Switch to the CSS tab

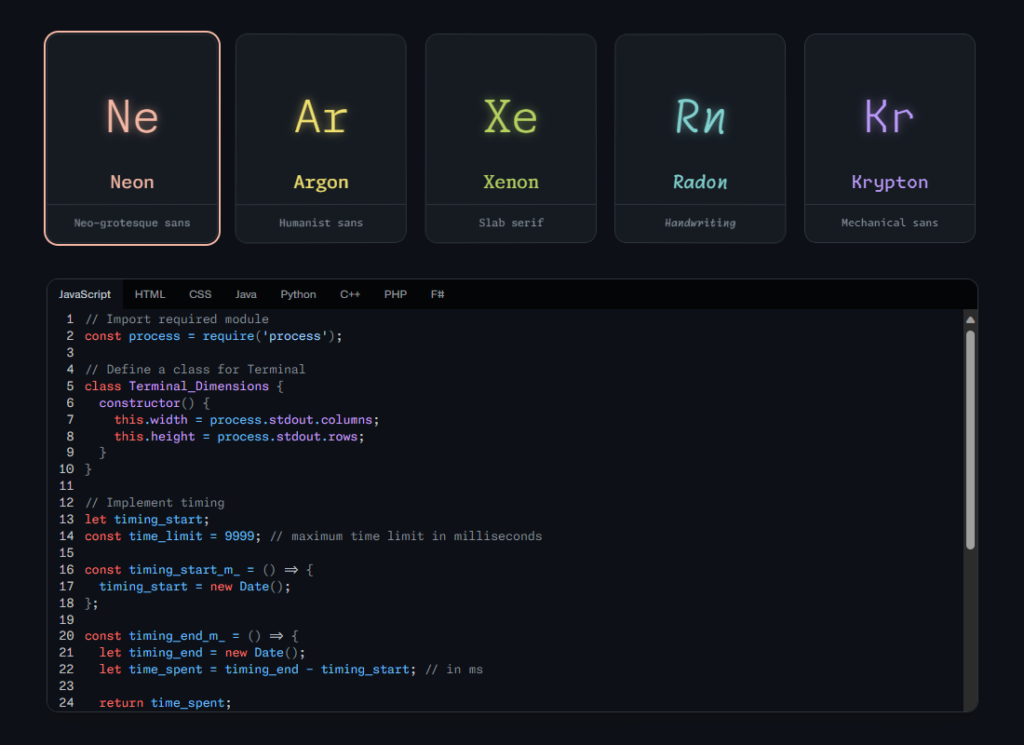click(x=200, y=294)
